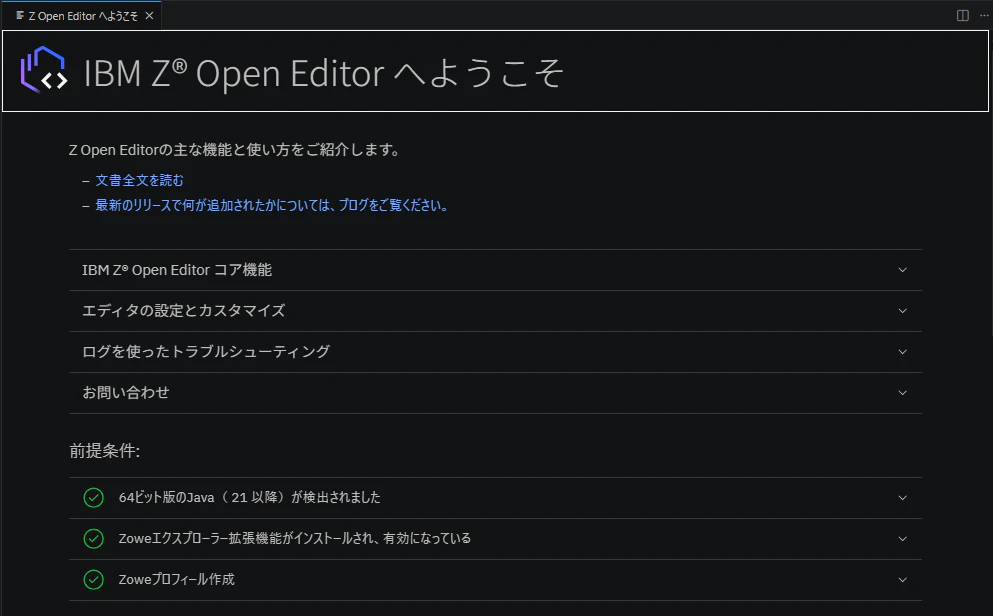Screen dimensions: 993x616
Task: Click the 前提条件: heading text
Action: tap(104, 451)
